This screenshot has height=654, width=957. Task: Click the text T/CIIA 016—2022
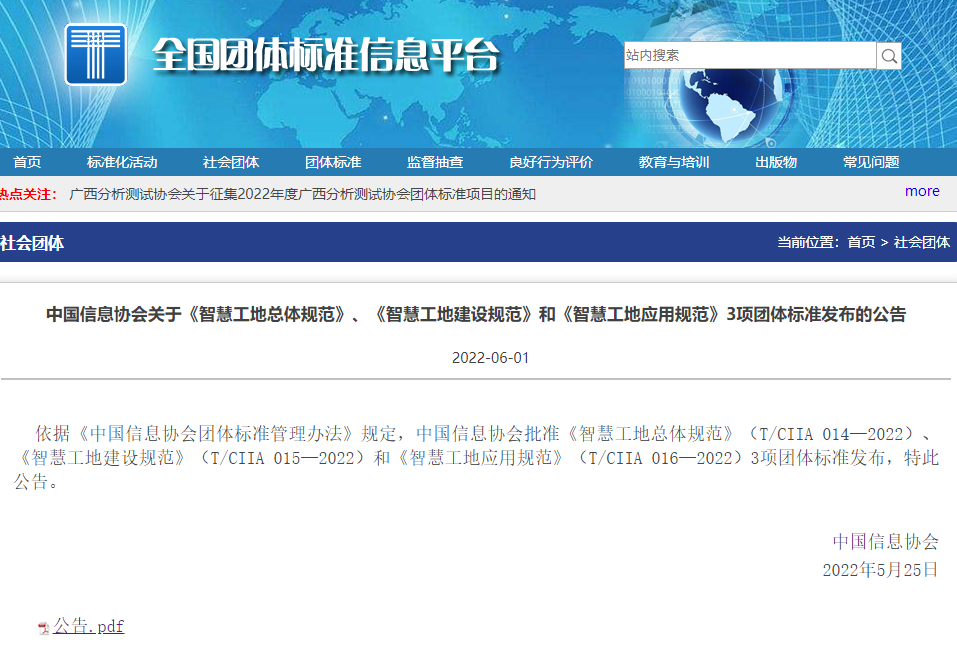pyautogui.click(x=660, y=458)
